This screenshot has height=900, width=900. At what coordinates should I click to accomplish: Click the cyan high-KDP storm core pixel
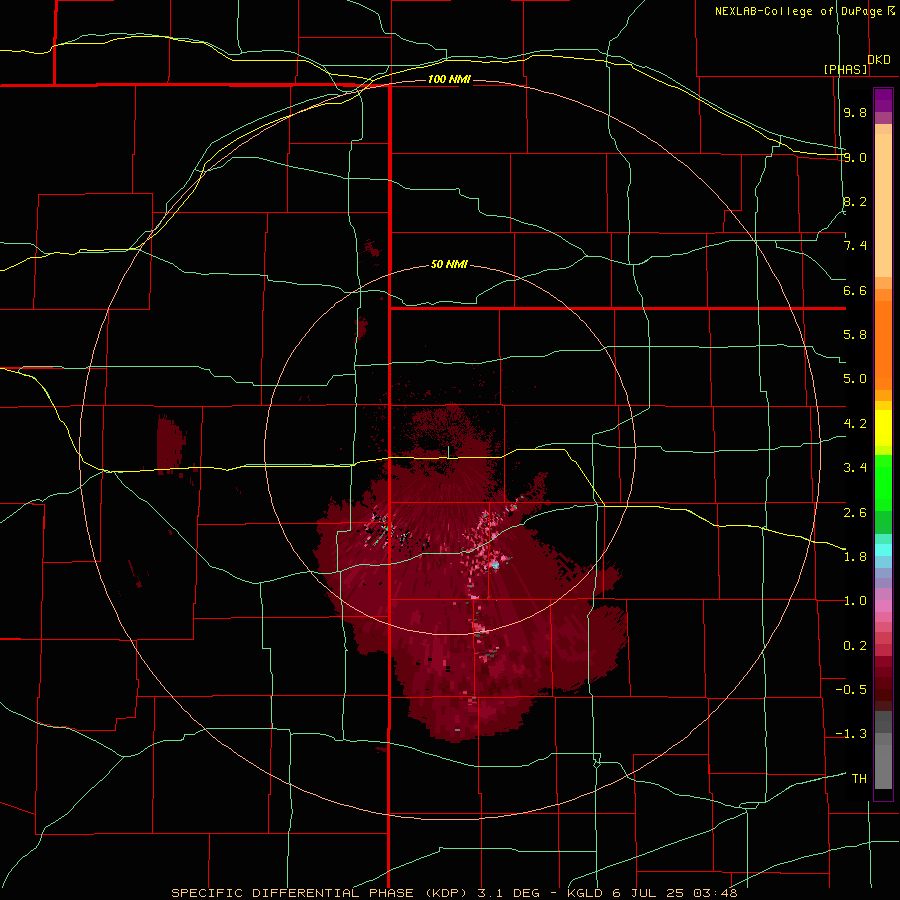[x=495, y=565]
